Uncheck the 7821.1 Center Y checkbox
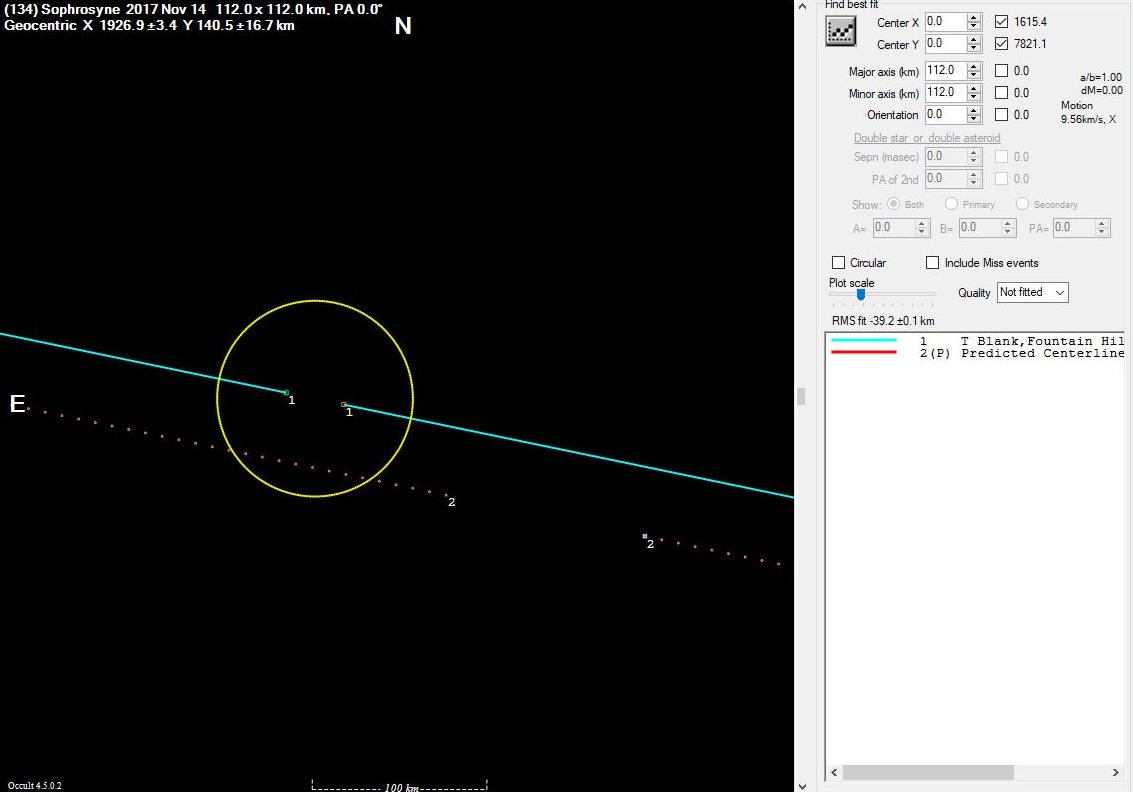This screenshot has width=1133, height=792. click(x=1001, y=43)
